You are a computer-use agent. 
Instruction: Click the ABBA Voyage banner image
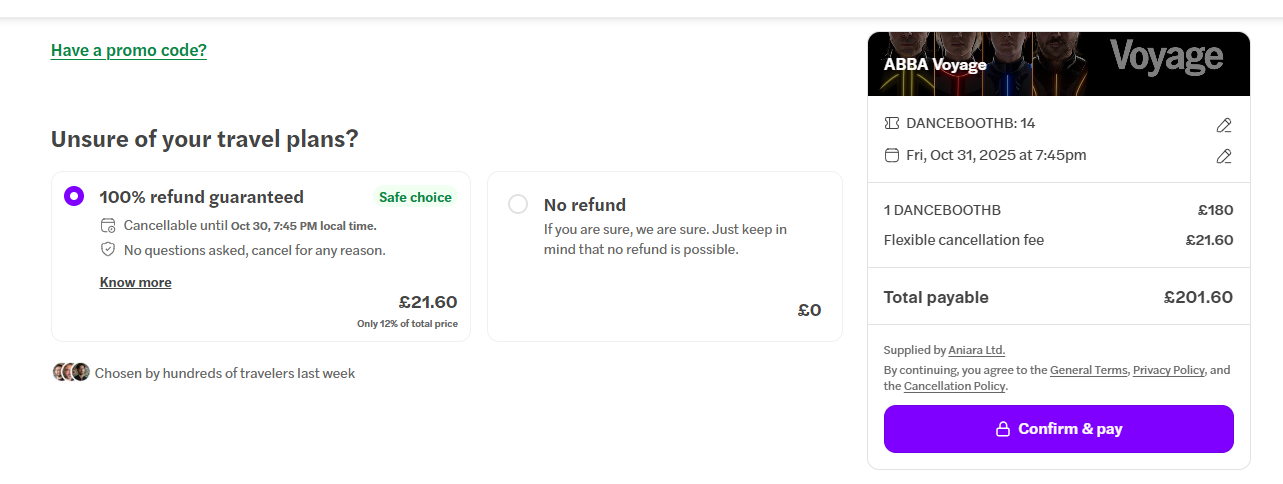(x=1058, y=63)
